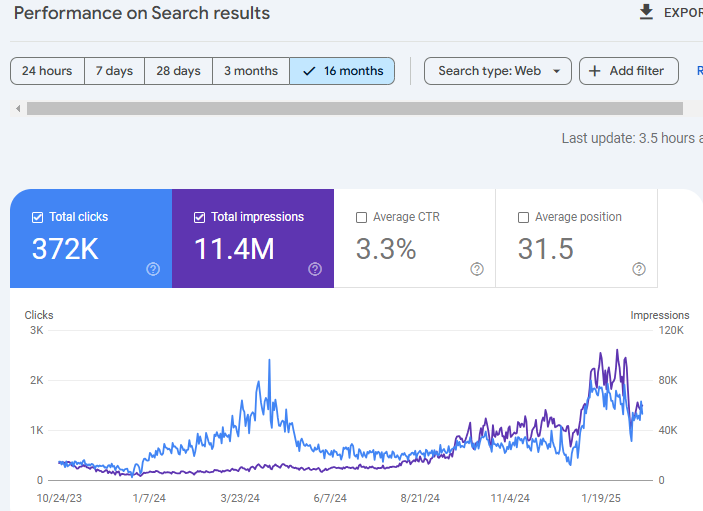This screenshot has height=511, width=703.
Task: Click checkmark icon on 16 months chip
Action: pyautogui.click(x=309, y=71)
